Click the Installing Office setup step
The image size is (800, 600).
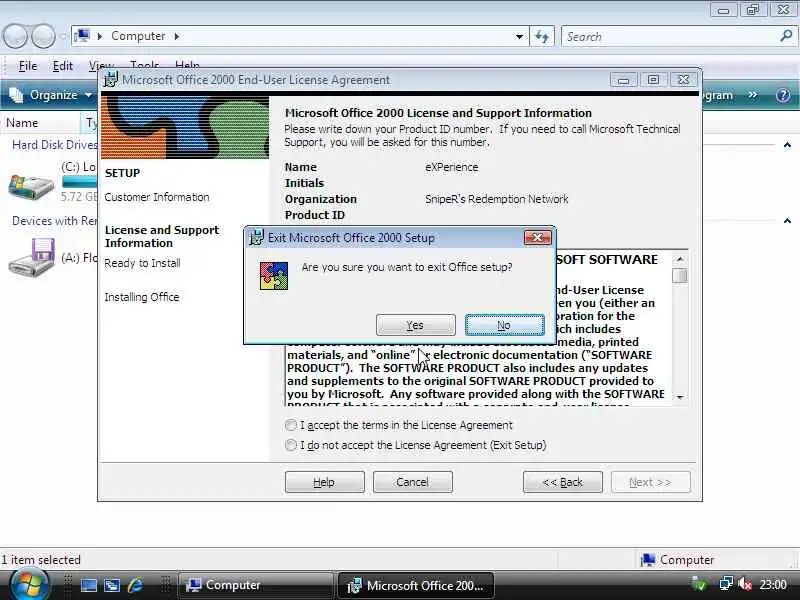(x=142, y=297)
